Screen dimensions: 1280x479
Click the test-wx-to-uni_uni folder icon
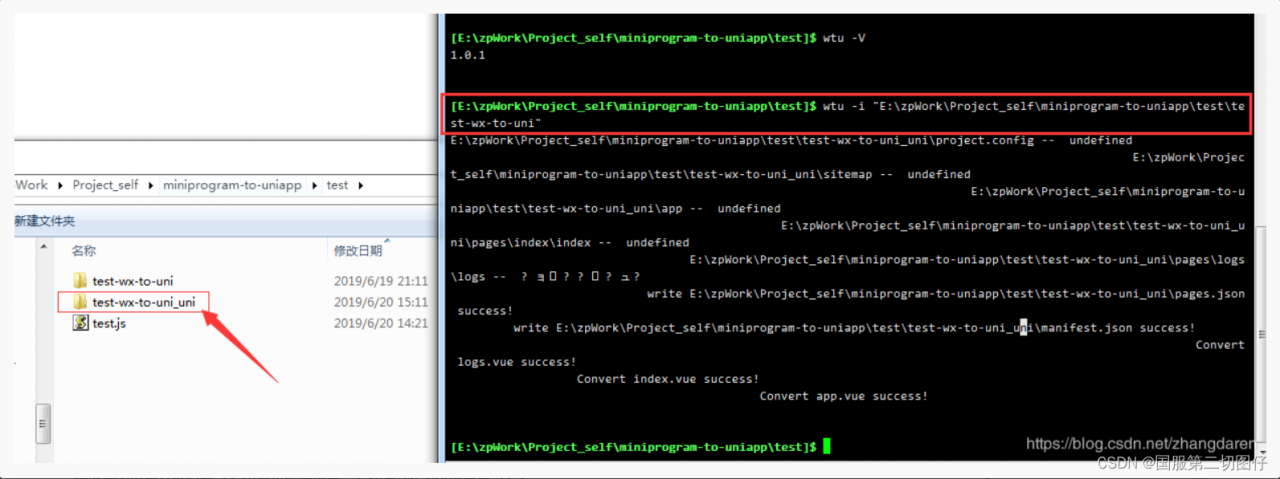click(x=81, y=302)
